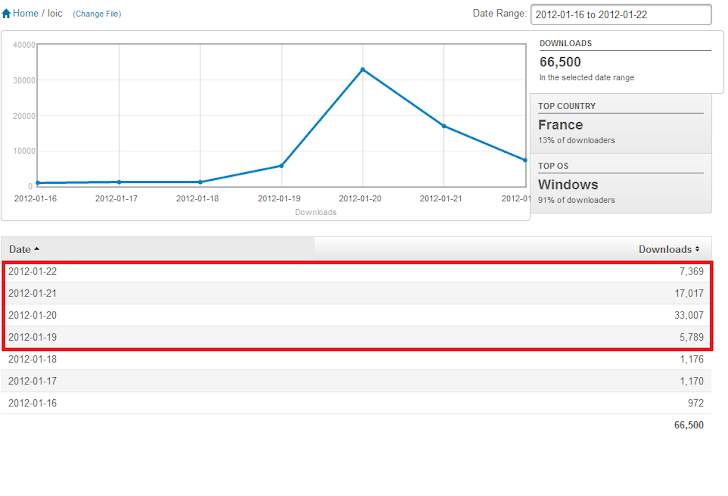This screenshot has width=728, height=496.
Task: Click the house icon beside Home
Action: point(7,14)
